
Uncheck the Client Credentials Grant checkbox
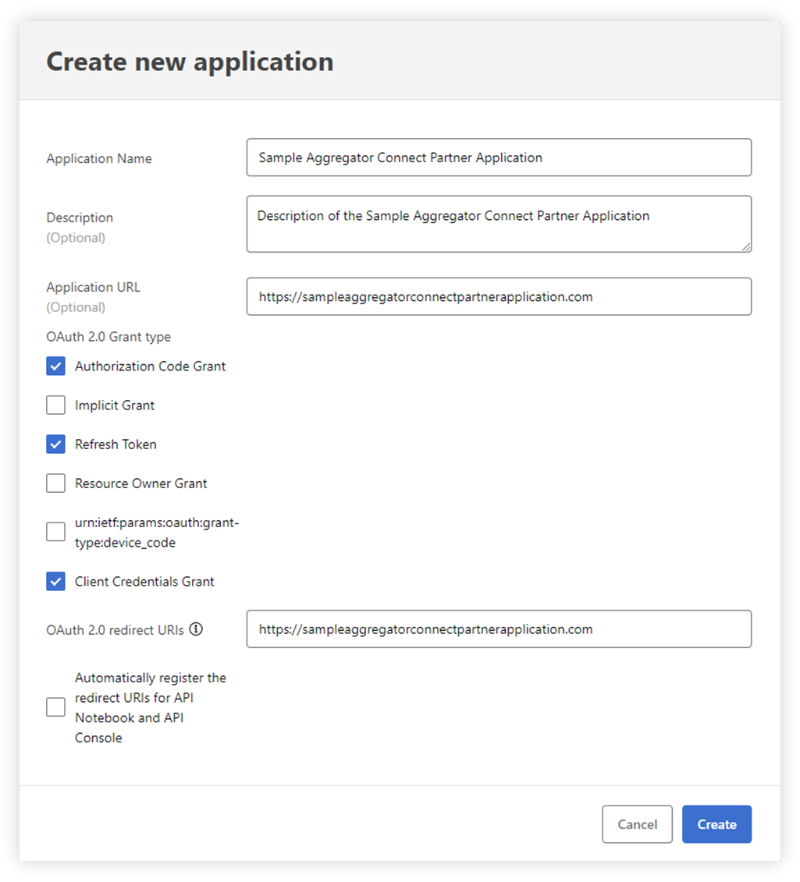[x=56, y=581]
